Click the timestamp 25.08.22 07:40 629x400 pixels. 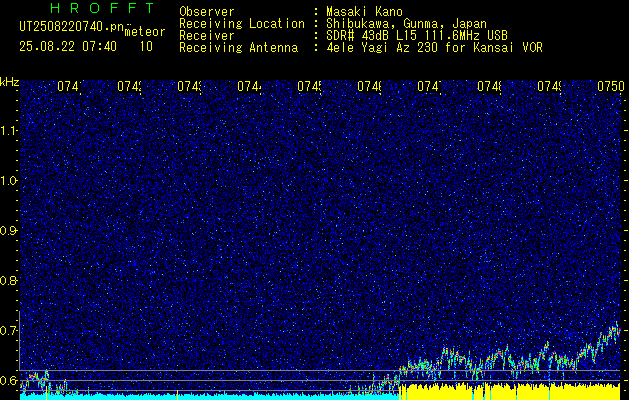[68, 47]
